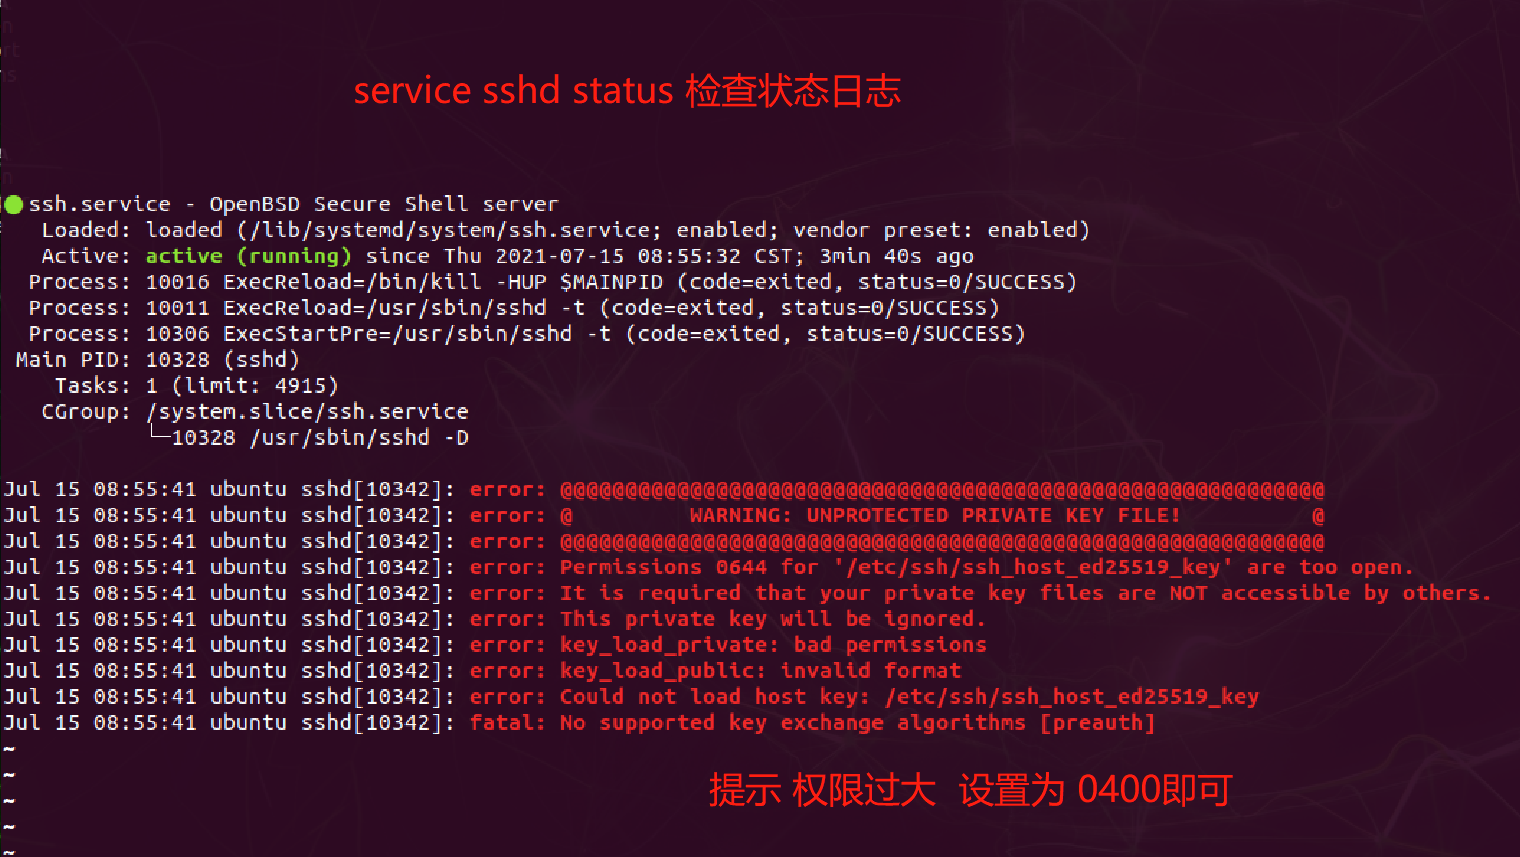Click the ExecStartPre=/usr/sbin/sshd process line
Image resolution: width=1520 pixels, height=857 pixels.
(526, 334)
